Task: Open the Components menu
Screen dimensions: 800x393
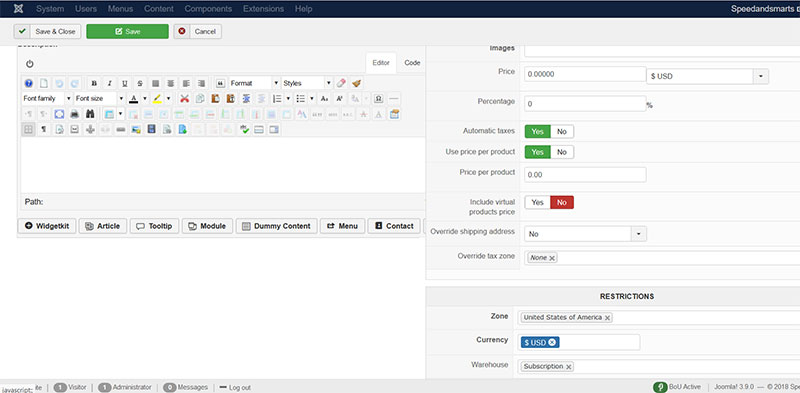Action: click(x=208, y=9)
